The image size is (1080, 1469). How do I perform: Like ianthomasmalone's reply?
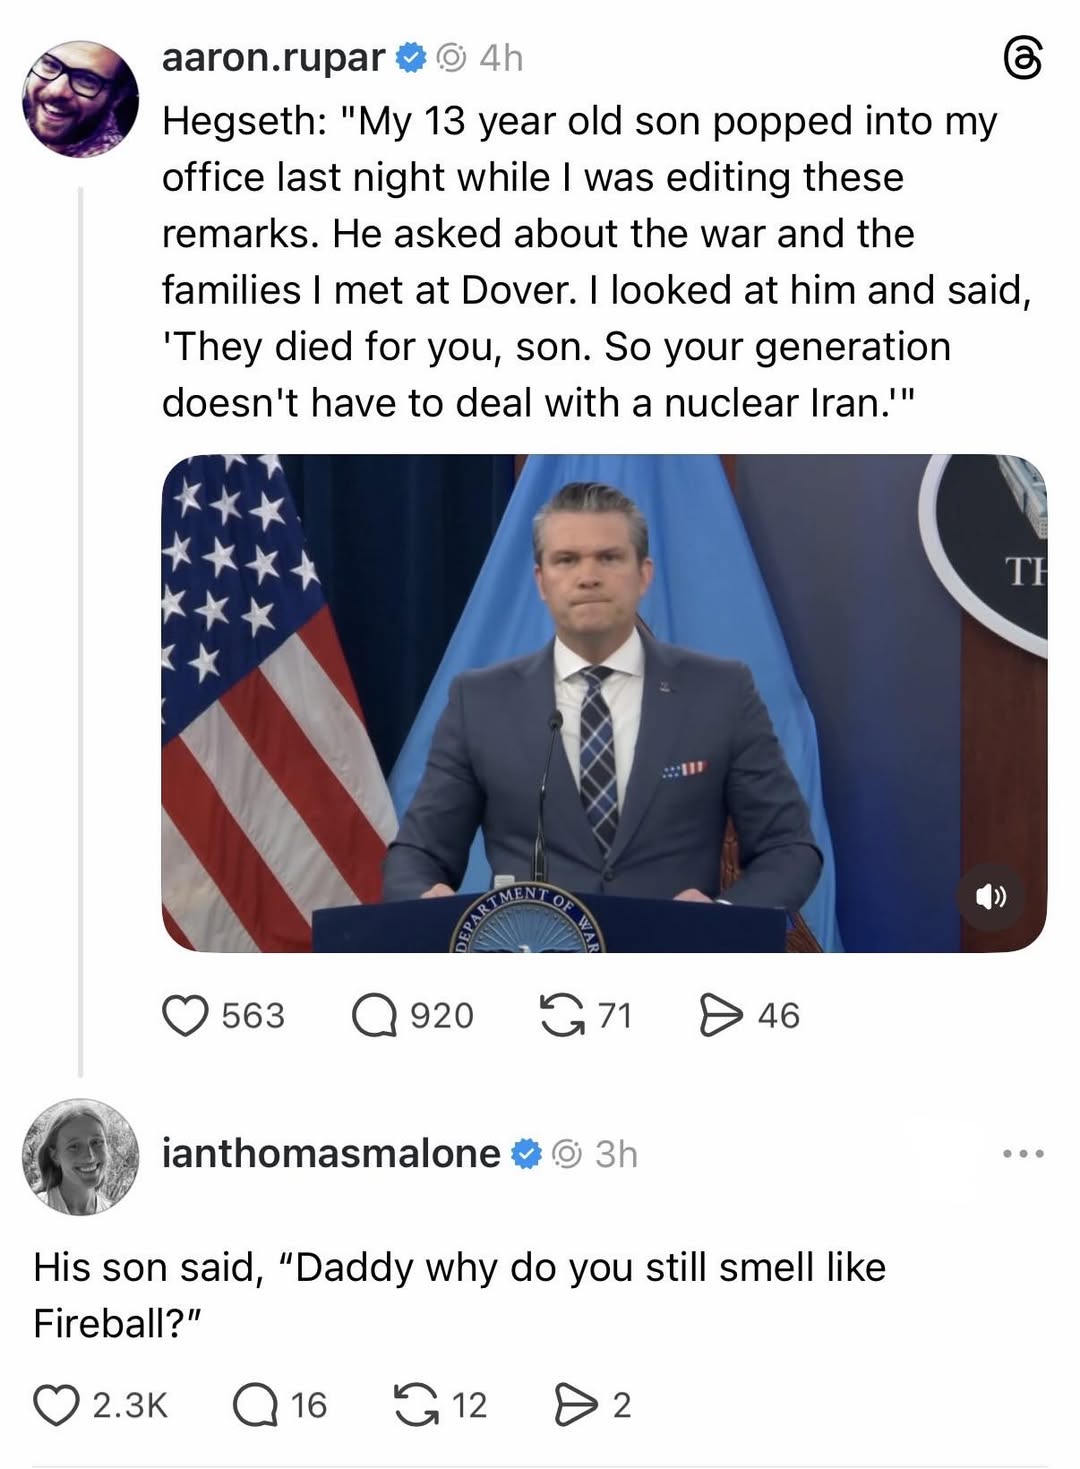[56, 1405]
